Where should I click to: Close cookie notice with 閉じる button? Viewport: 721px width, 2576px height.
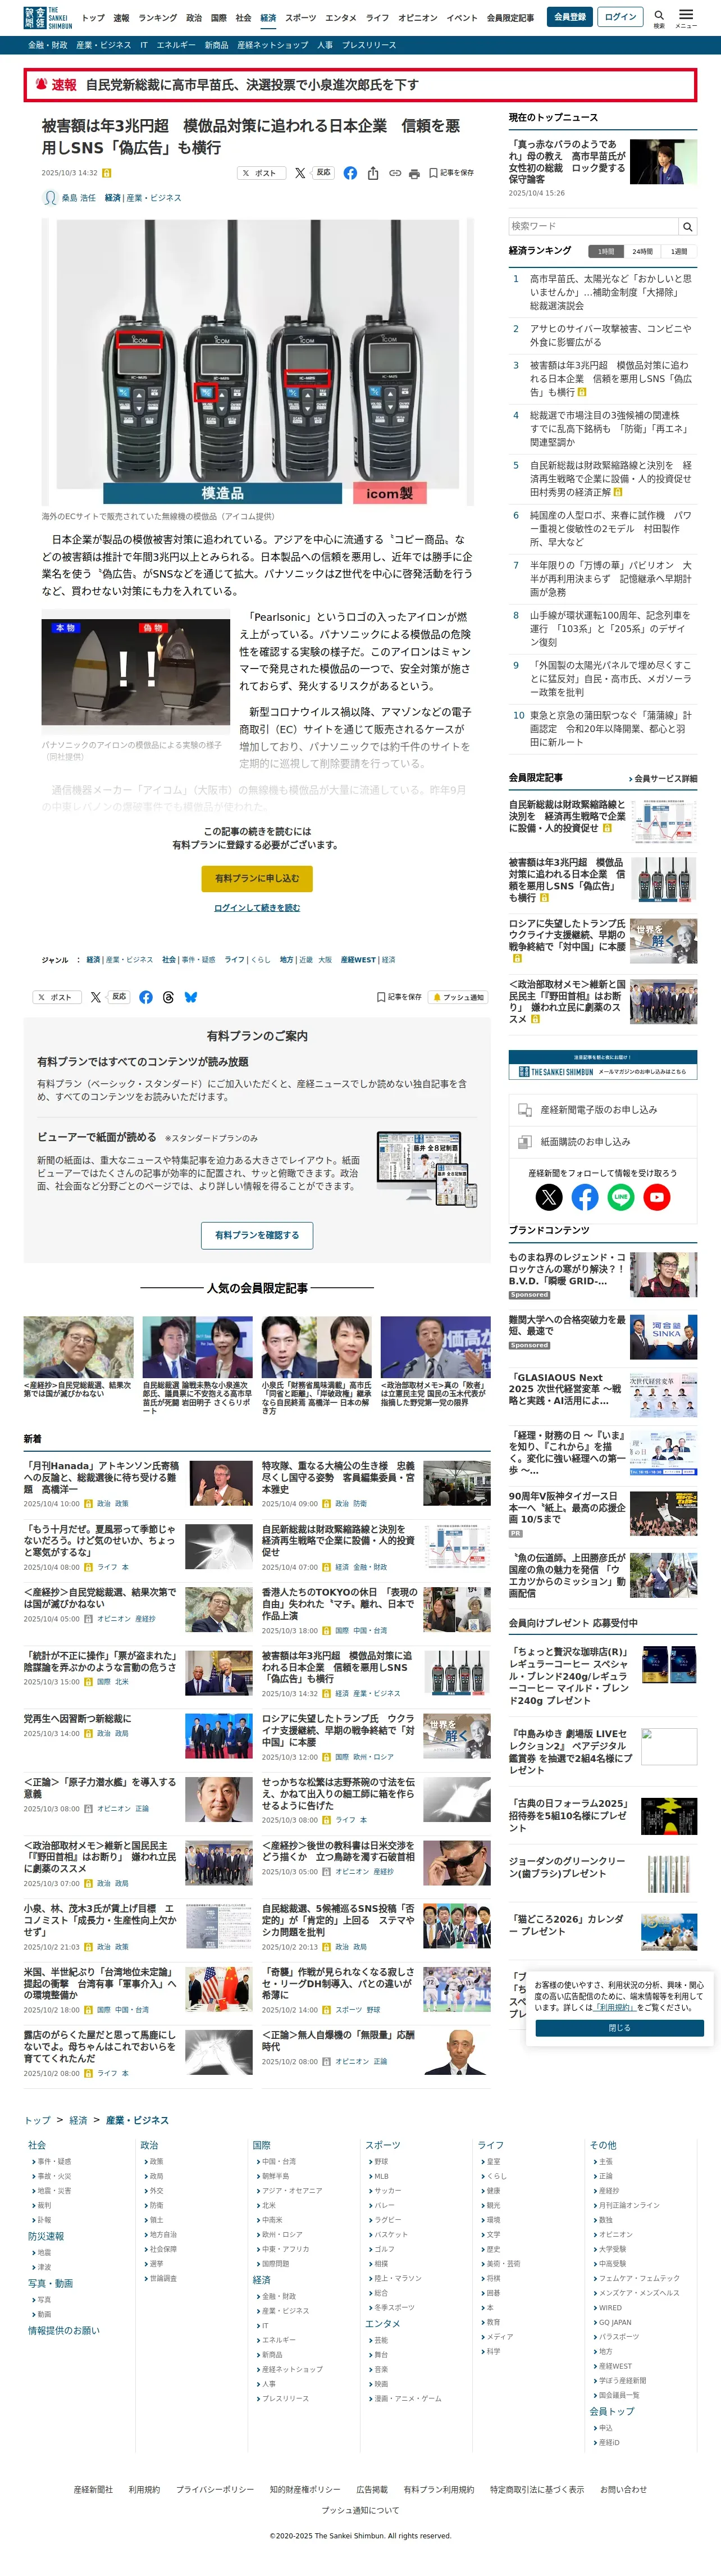point(620,2028)
